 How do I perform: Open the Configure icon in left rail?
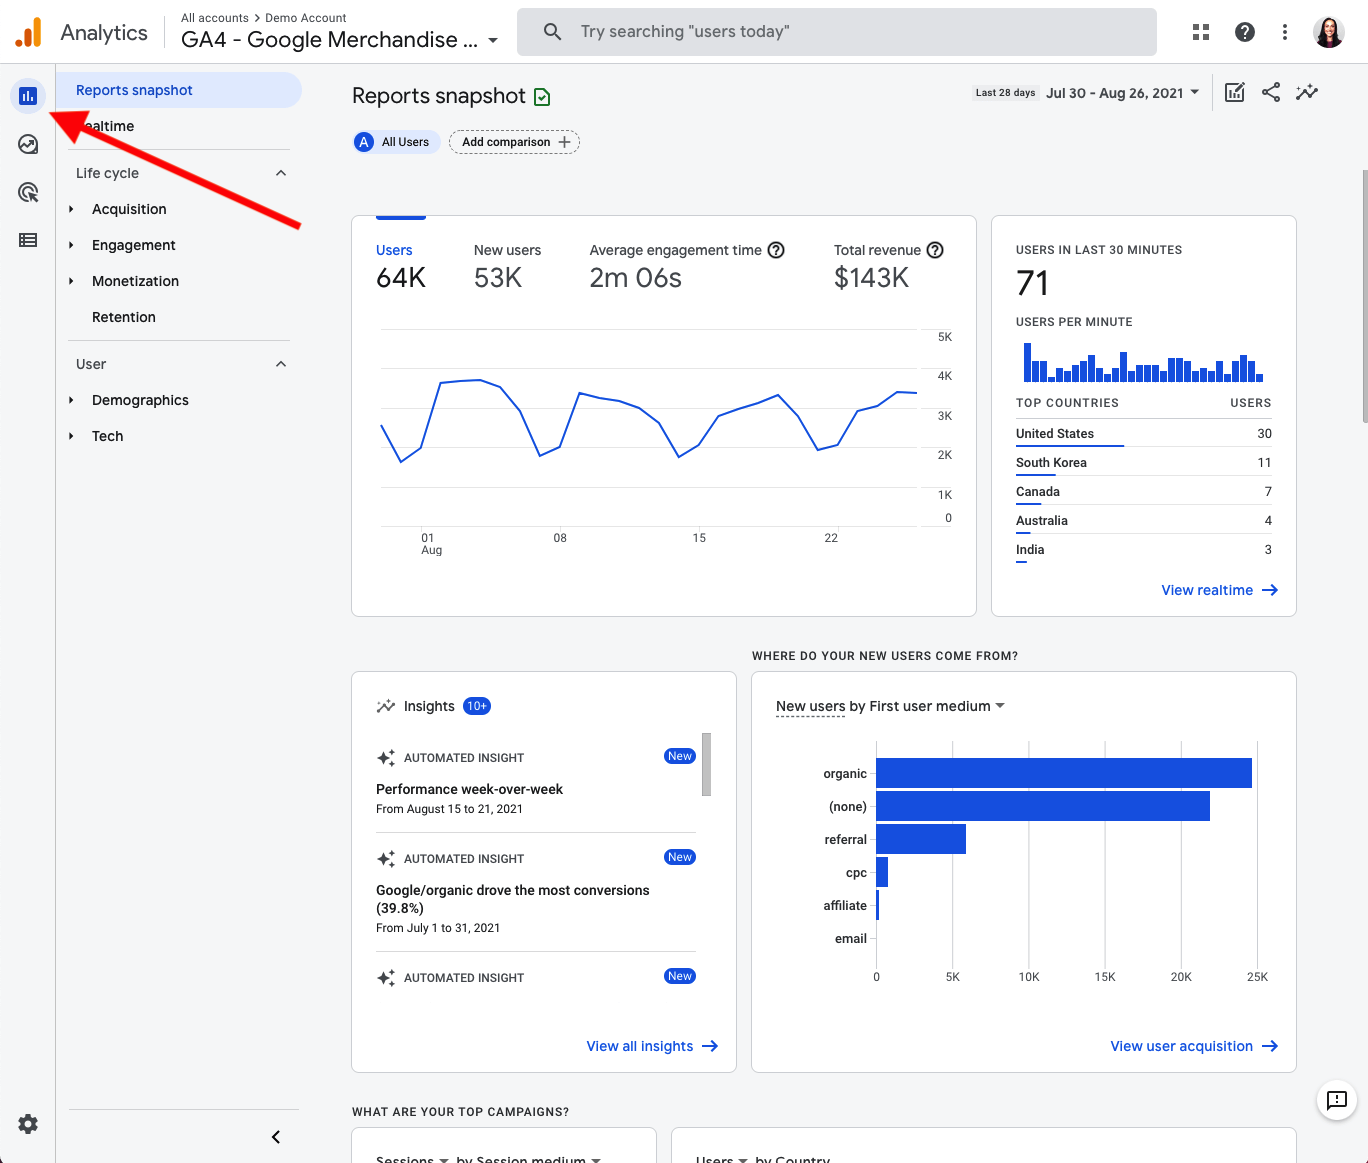click(28, 240)
